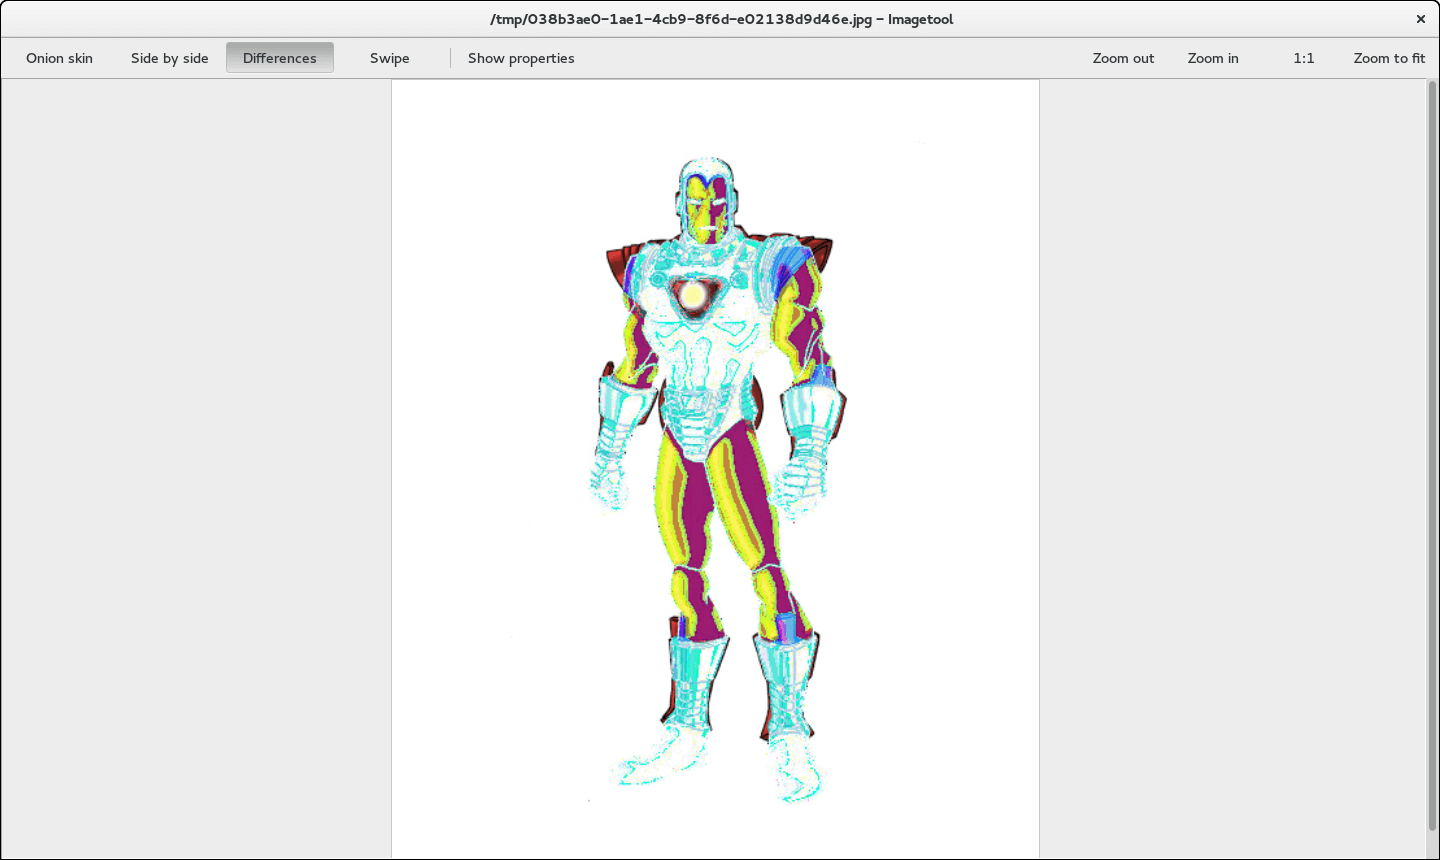Close the Imagetool window

click(x=1420, y=19)
